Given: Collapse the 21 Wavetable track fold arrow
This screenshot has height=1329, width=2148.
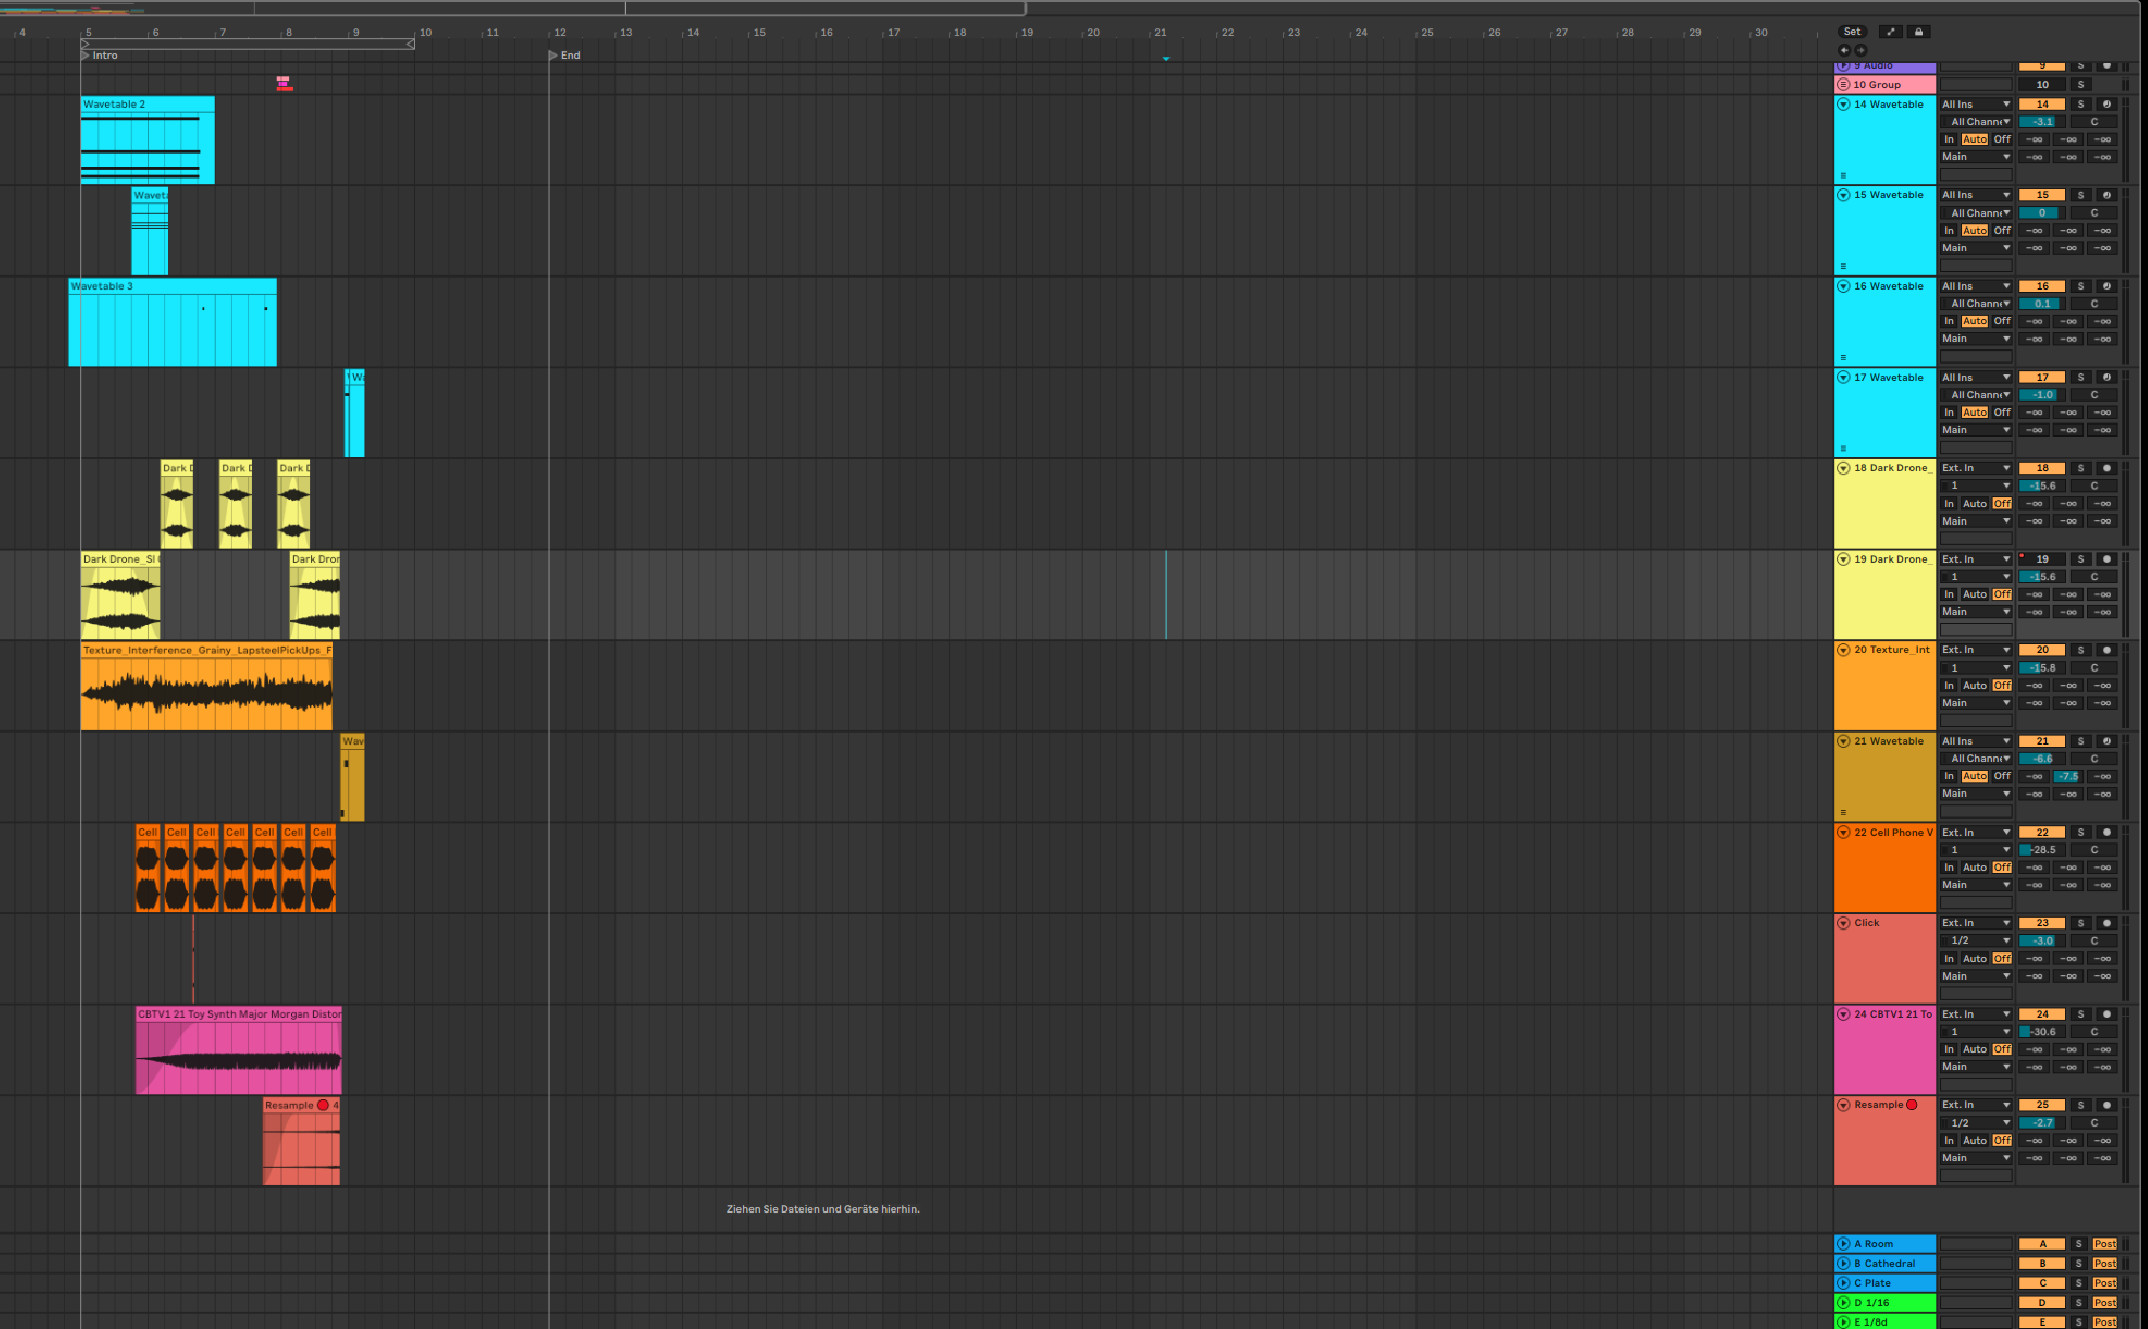Looking at the screenshot, I should click(1843, 741).
